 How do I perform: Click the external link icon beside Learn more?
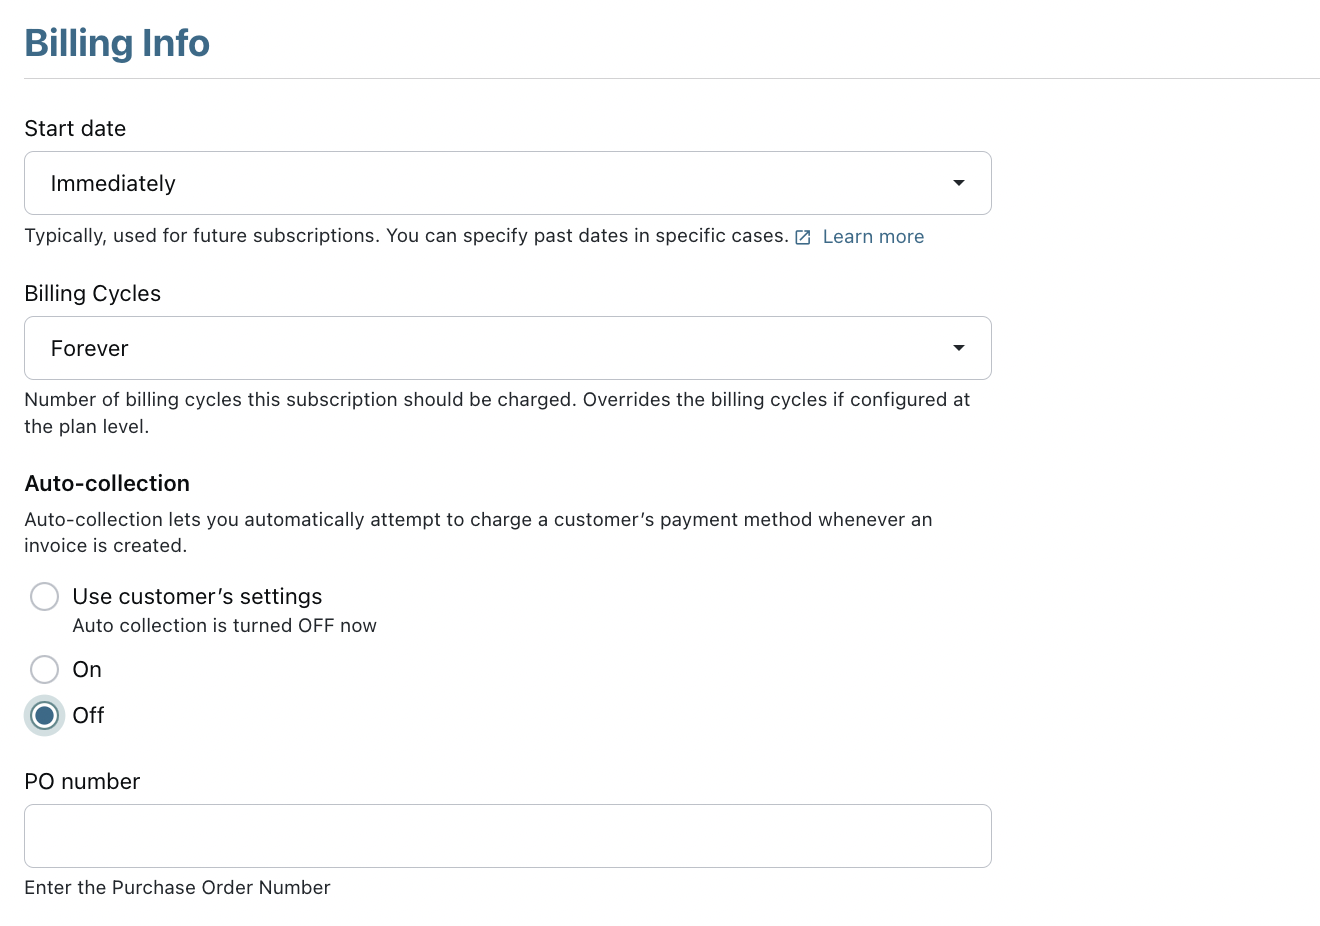(802, 237)
